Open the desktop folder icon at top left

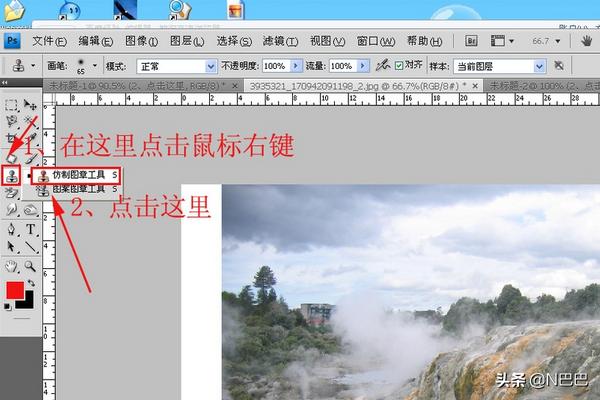coord(14,10)
